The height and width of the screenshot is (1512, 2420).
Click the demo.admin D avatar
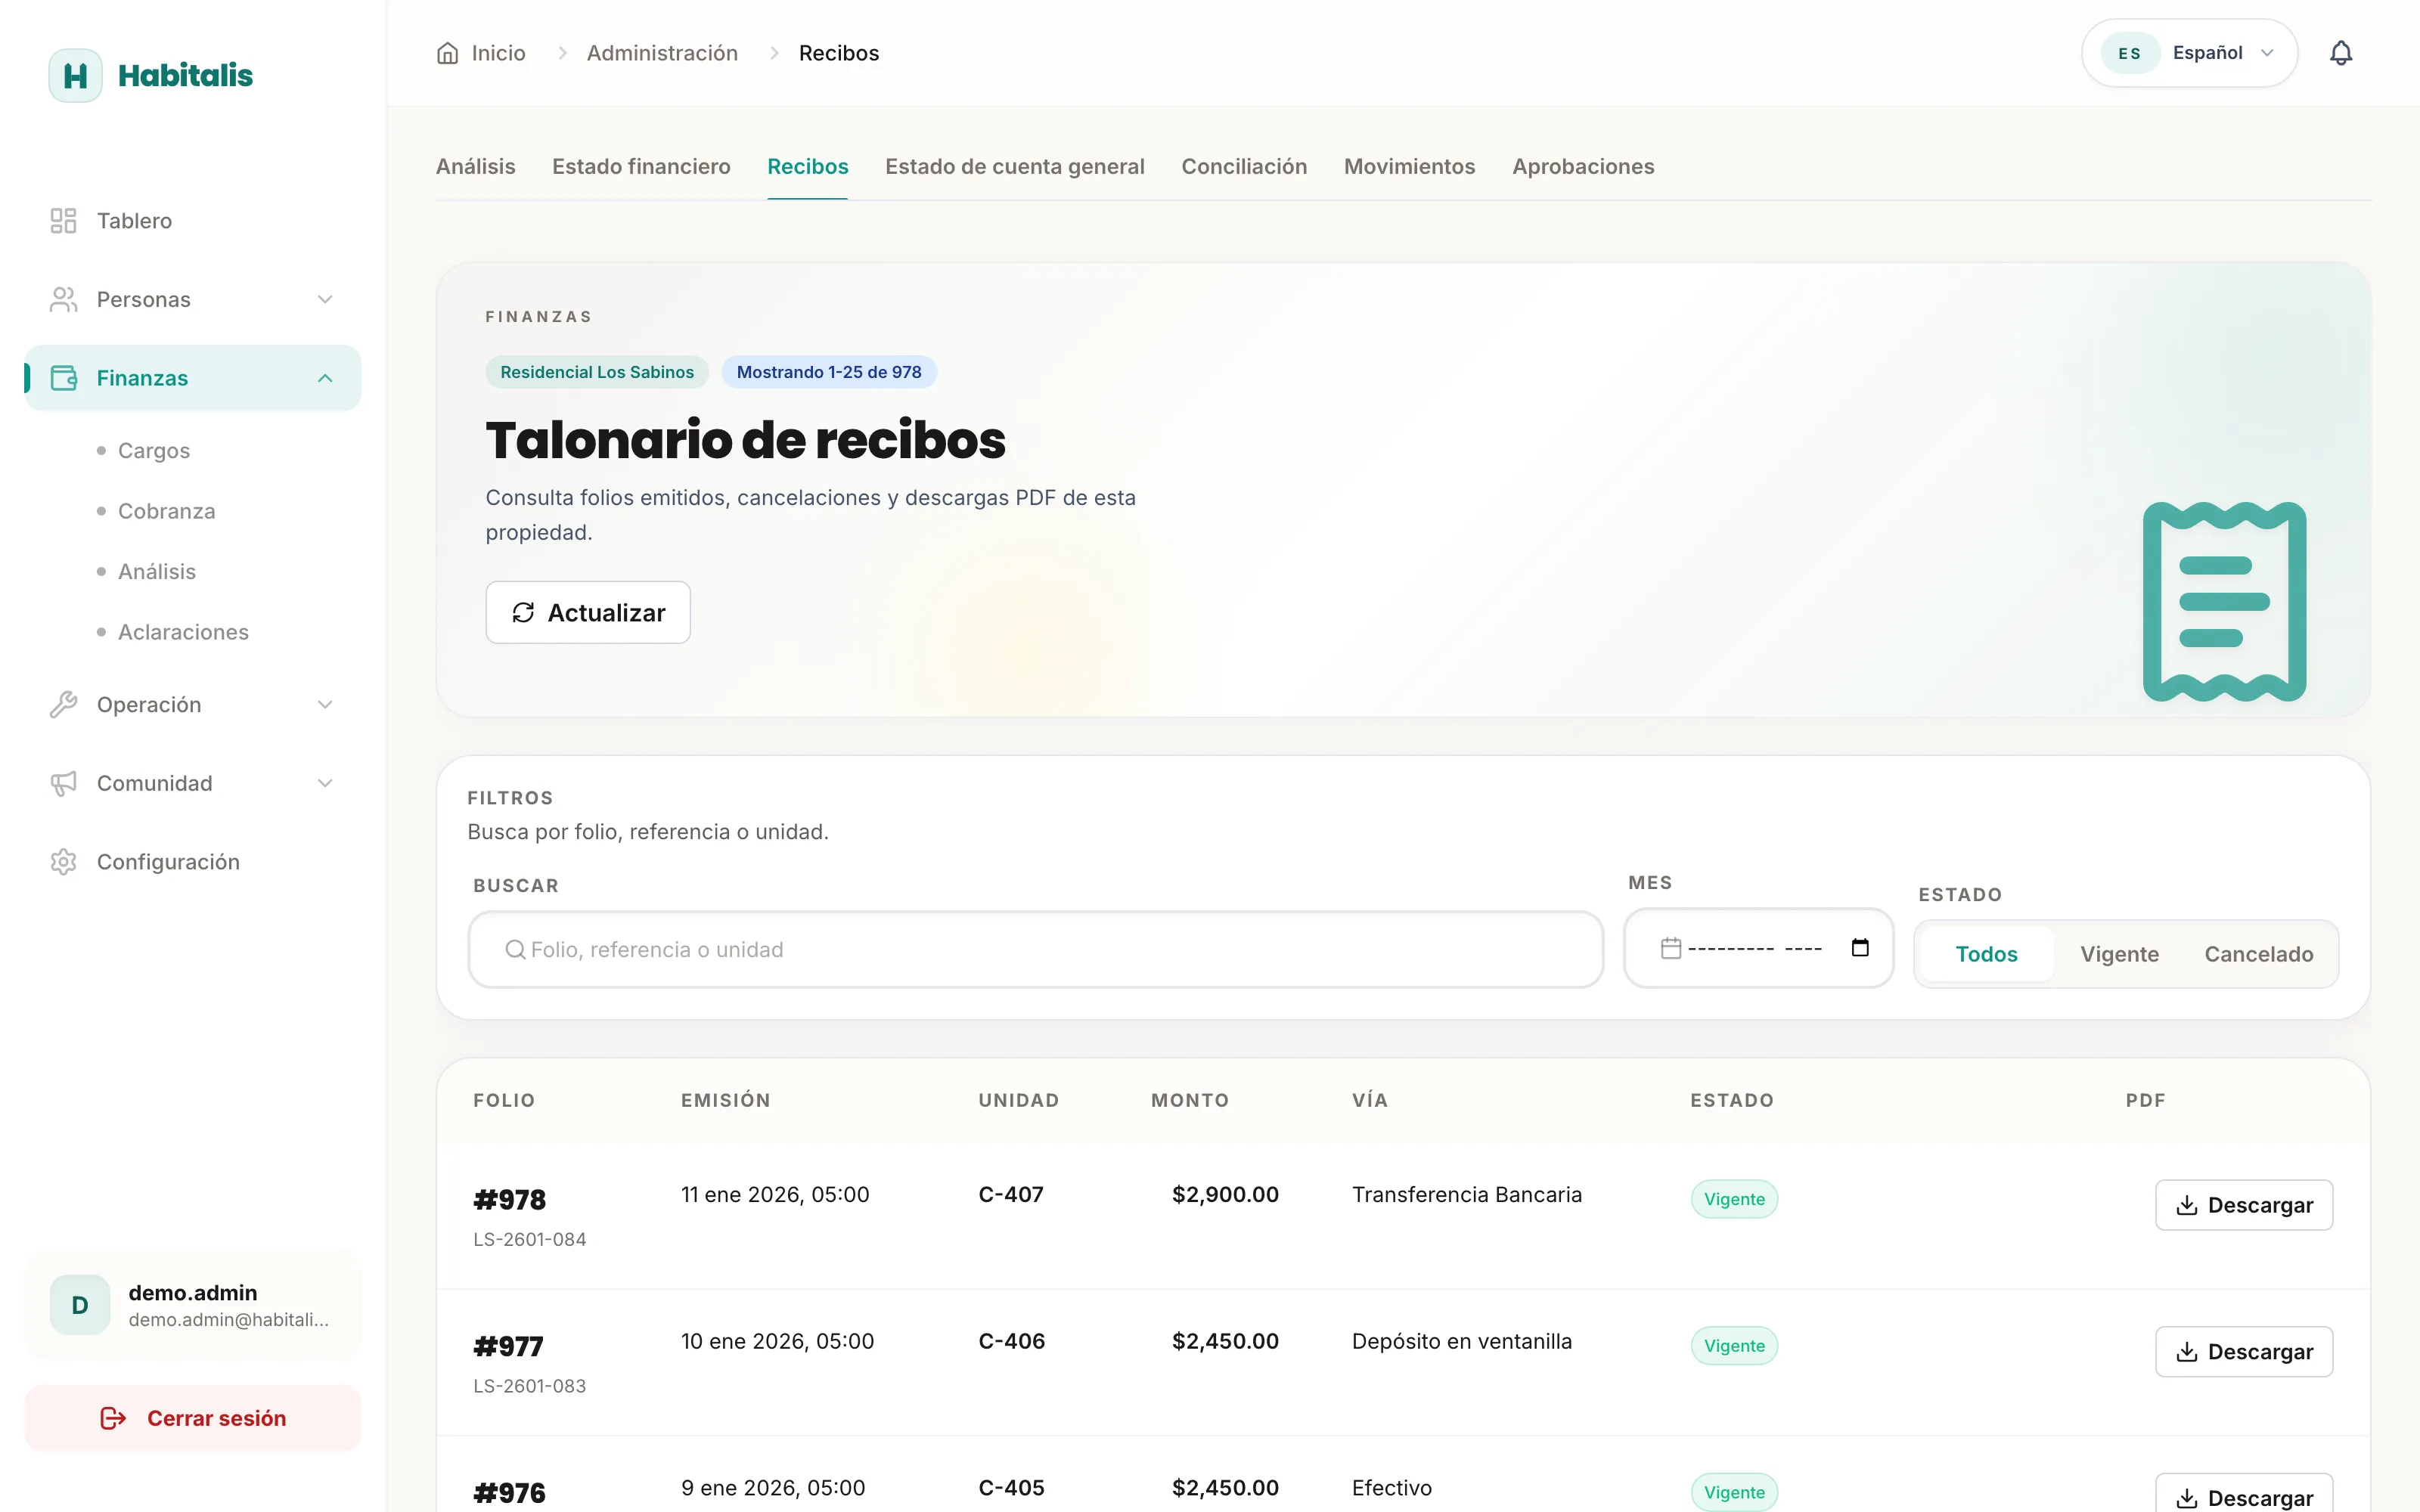pos(80,1305)
